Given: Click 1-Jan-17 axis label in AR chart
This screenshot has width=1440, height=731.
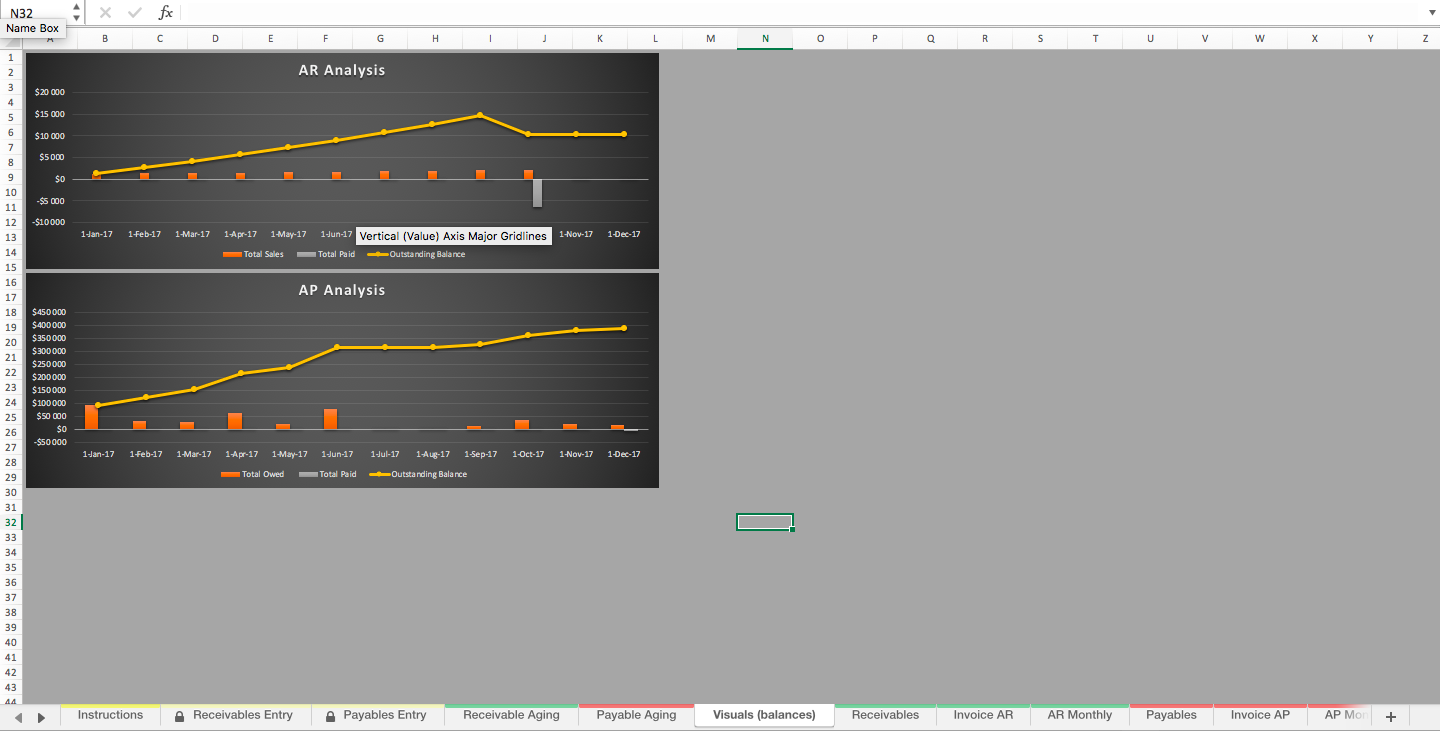Looking at the screenshot, I should (x=97, y=234).
